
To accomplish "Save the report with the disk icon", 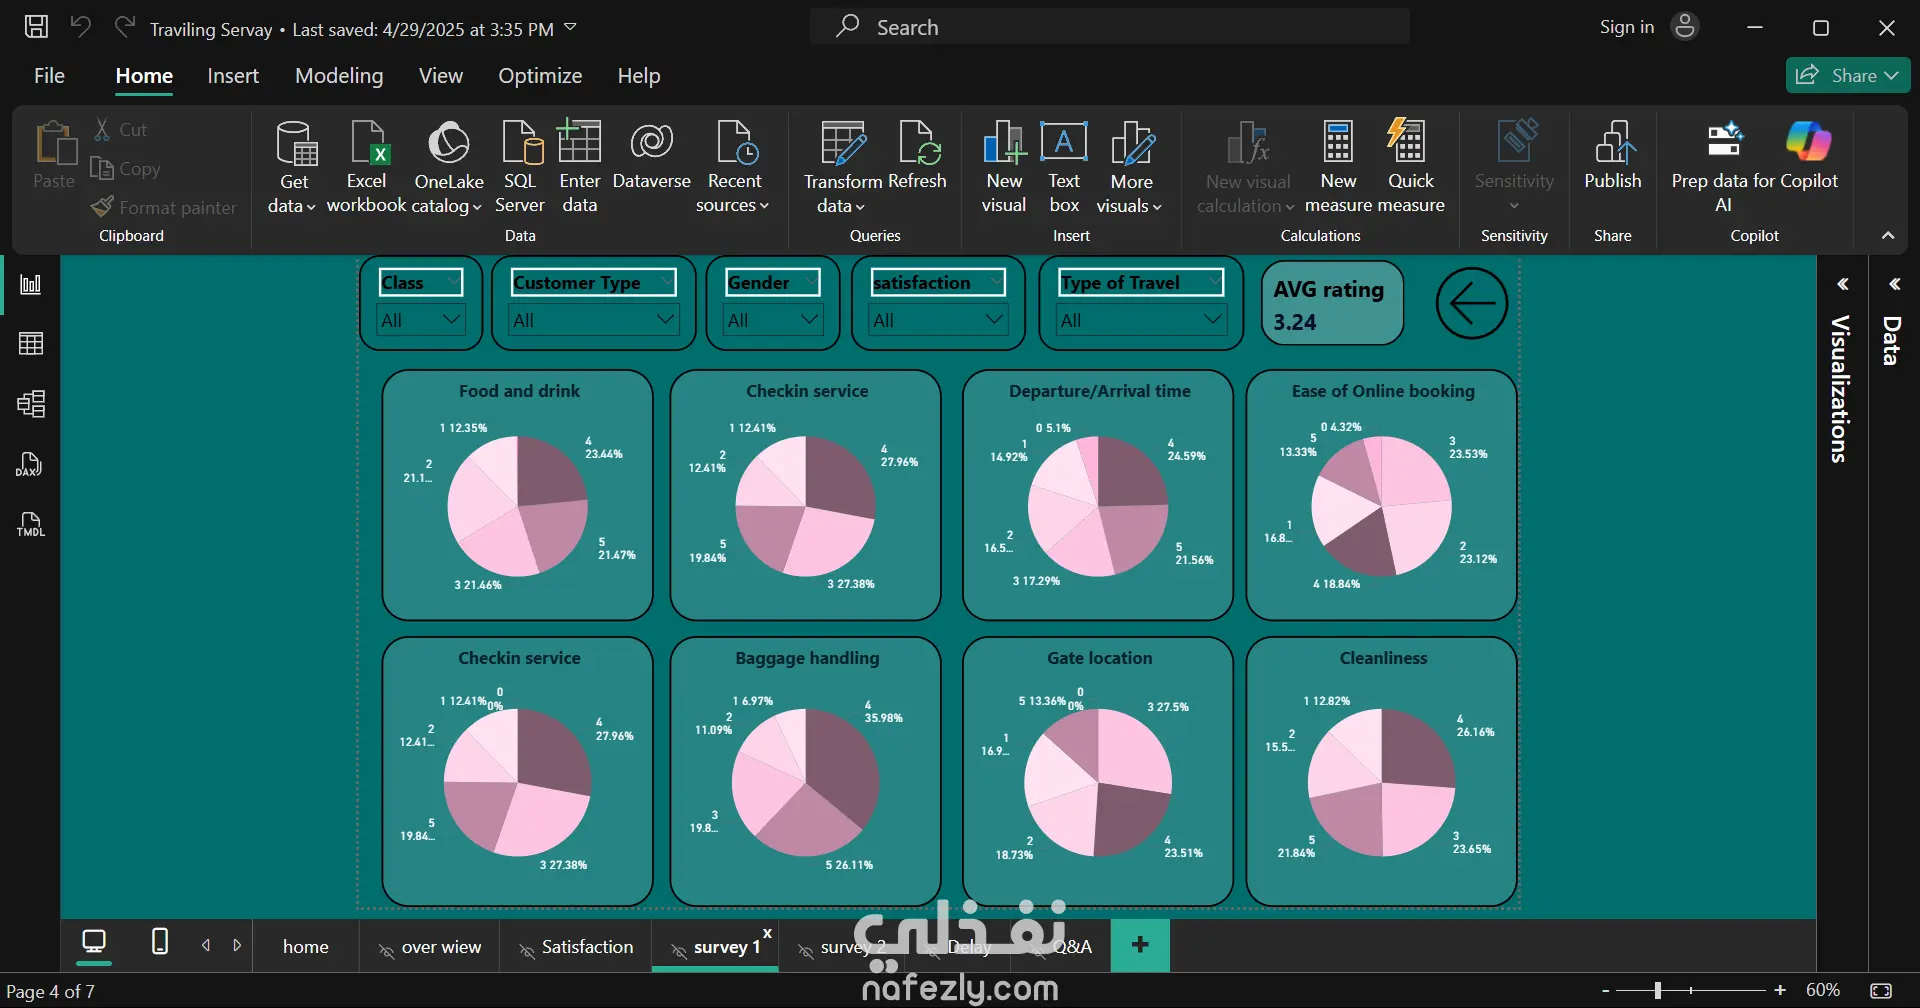I will 36,27.
